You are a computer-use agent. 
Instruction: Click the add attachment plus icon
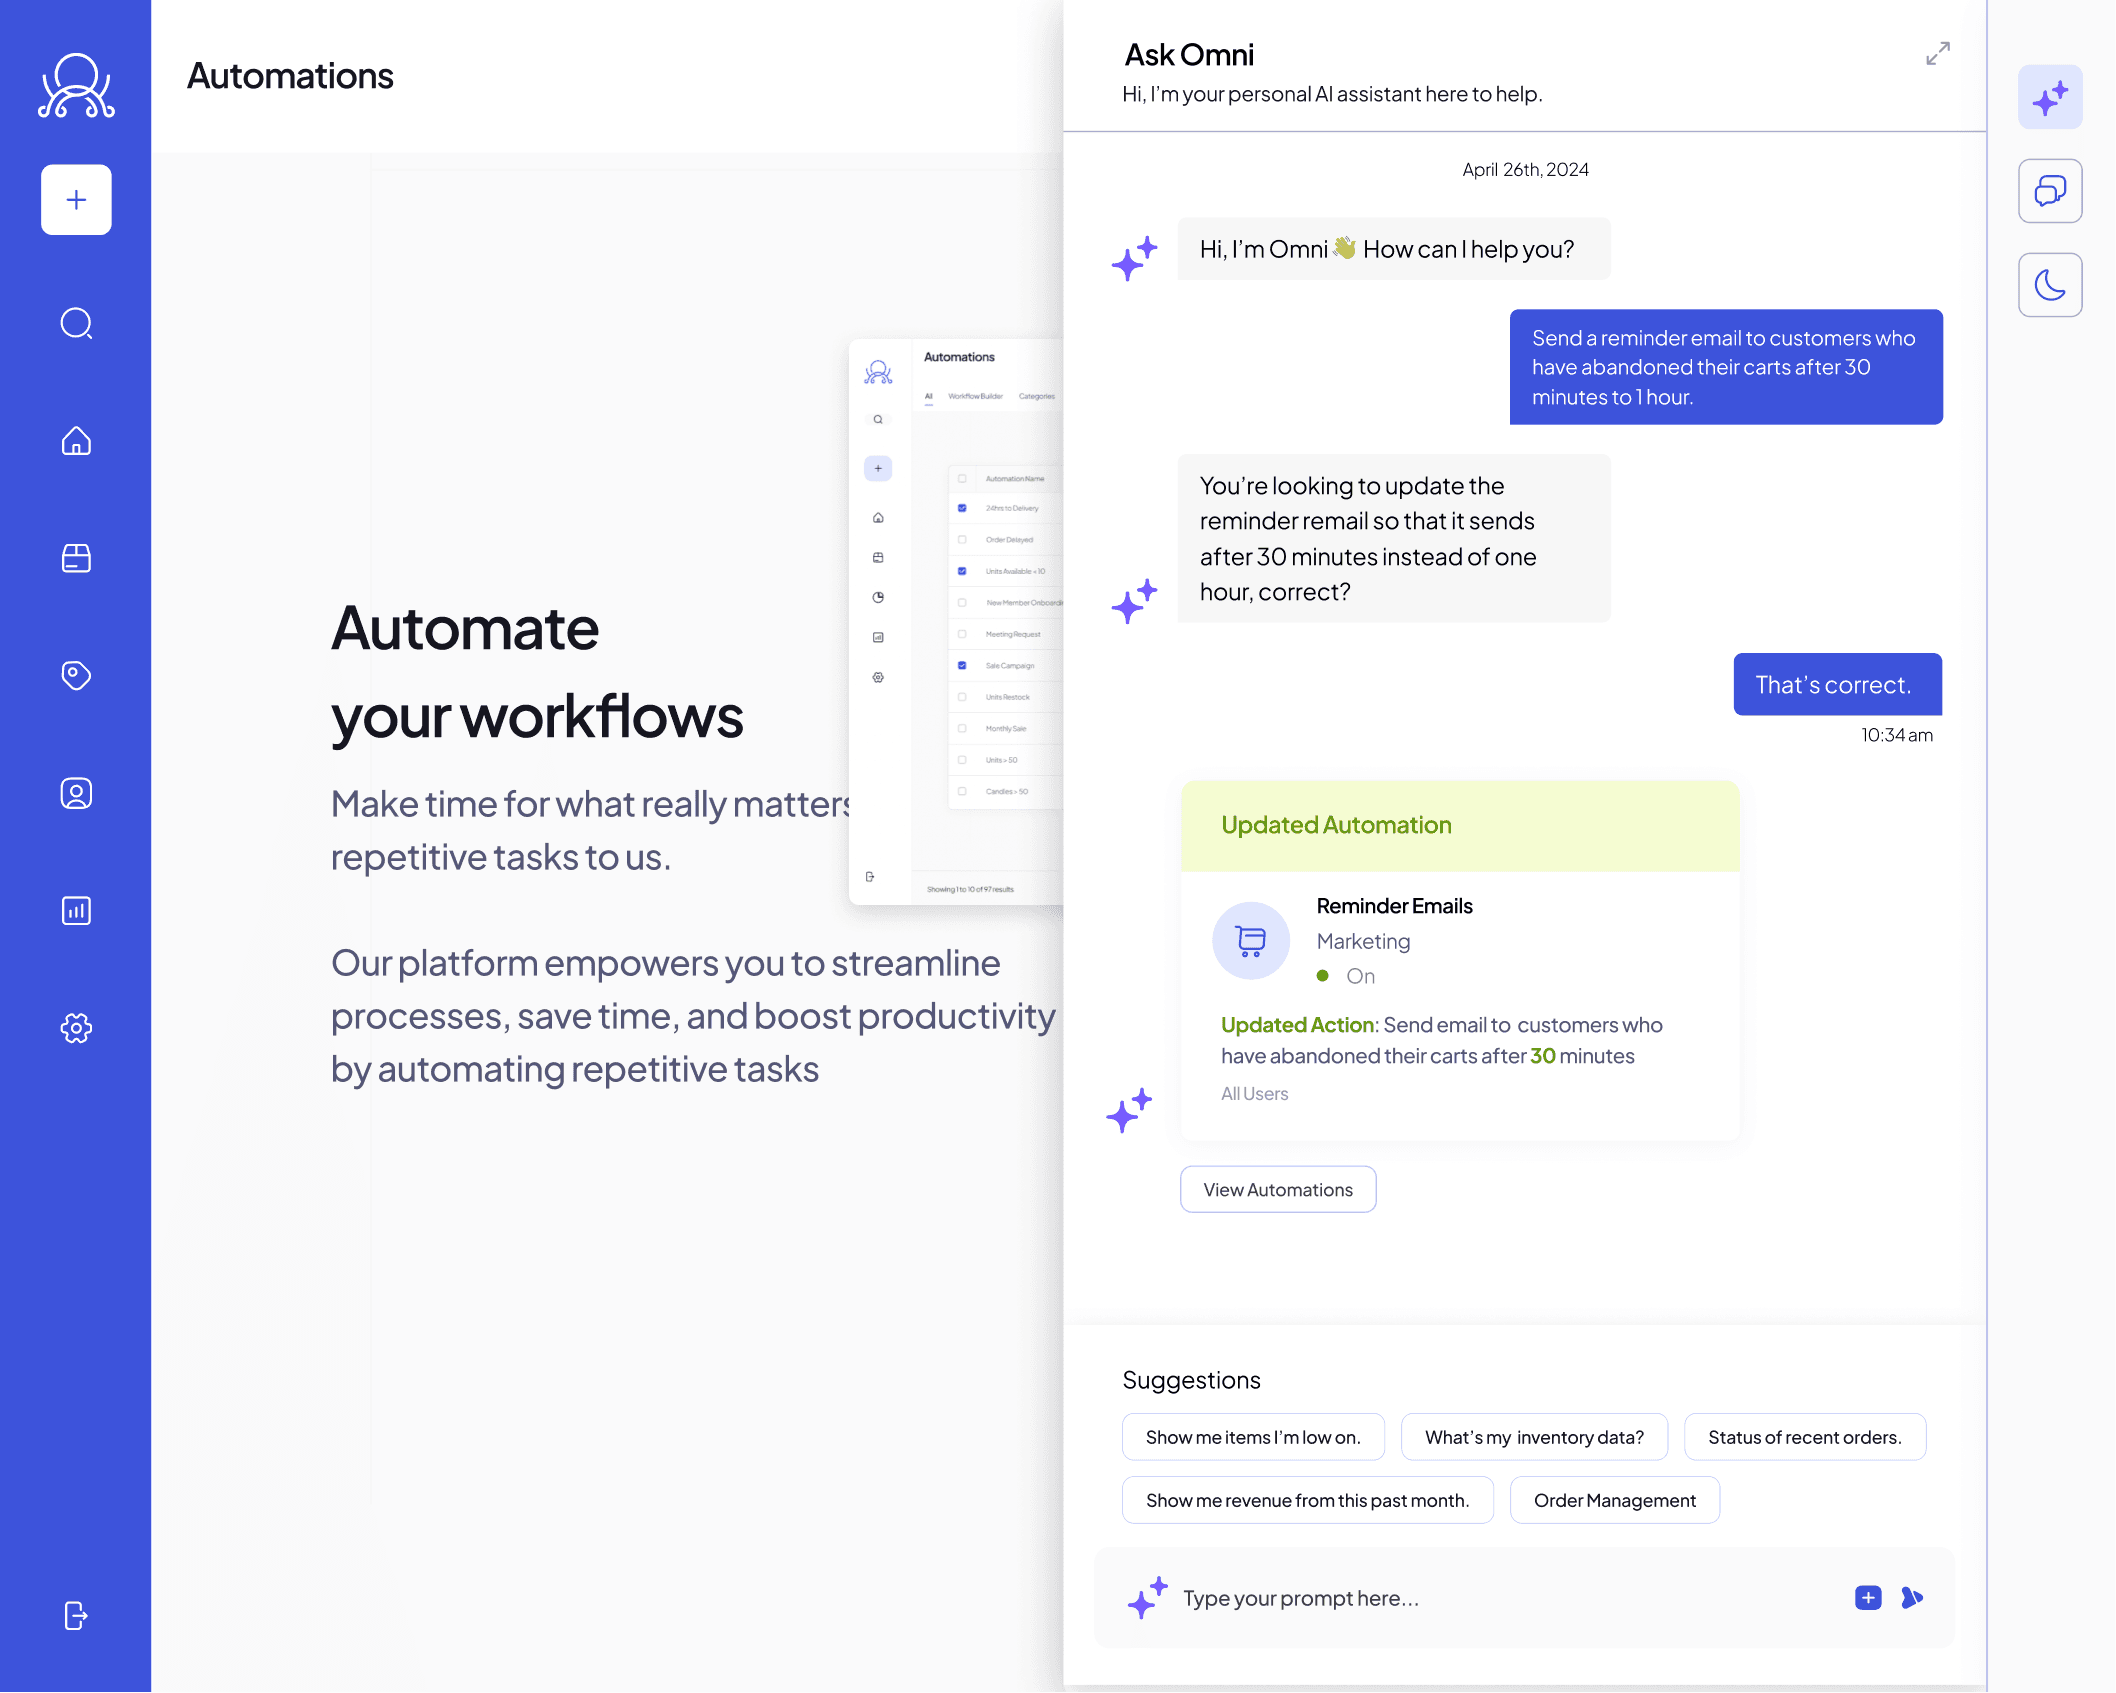[x=1867, y=1598]
